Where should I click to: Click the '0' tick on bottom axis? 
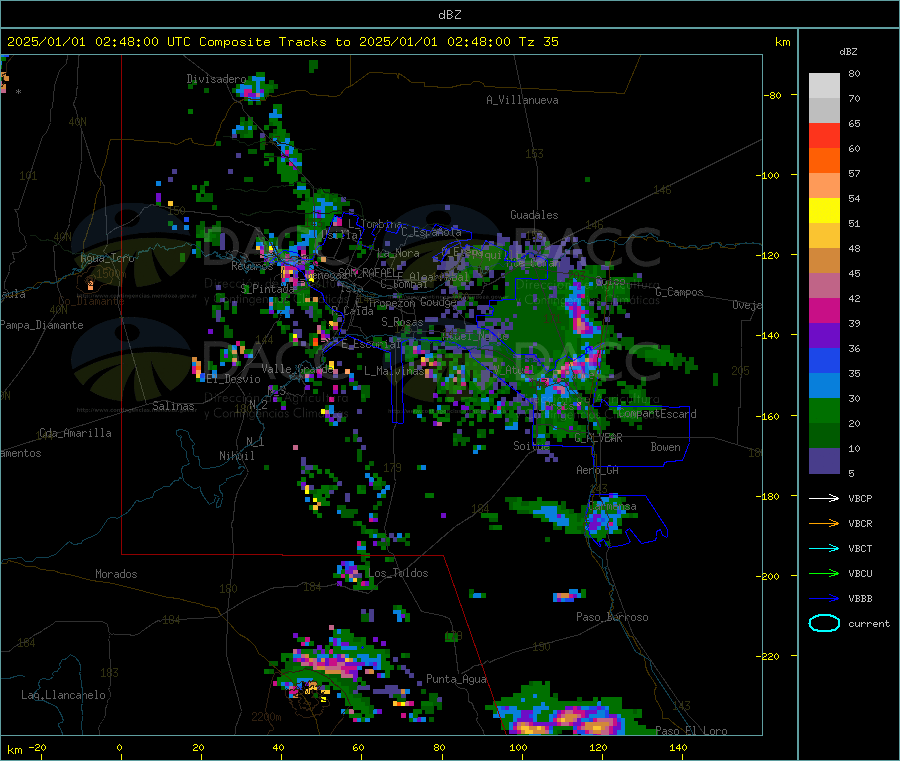[119, 747]
